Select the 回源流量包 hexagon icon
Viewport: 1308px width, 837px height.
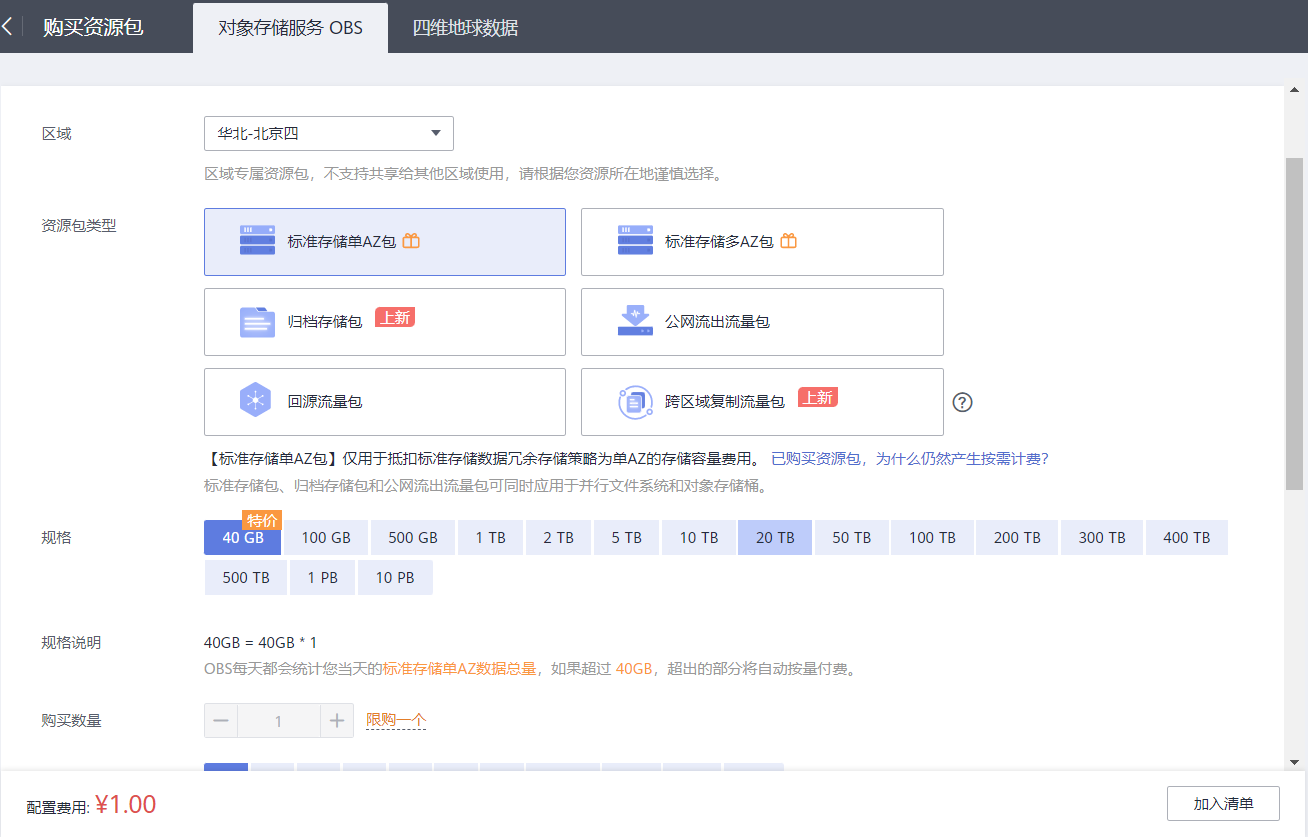point(256,401)
